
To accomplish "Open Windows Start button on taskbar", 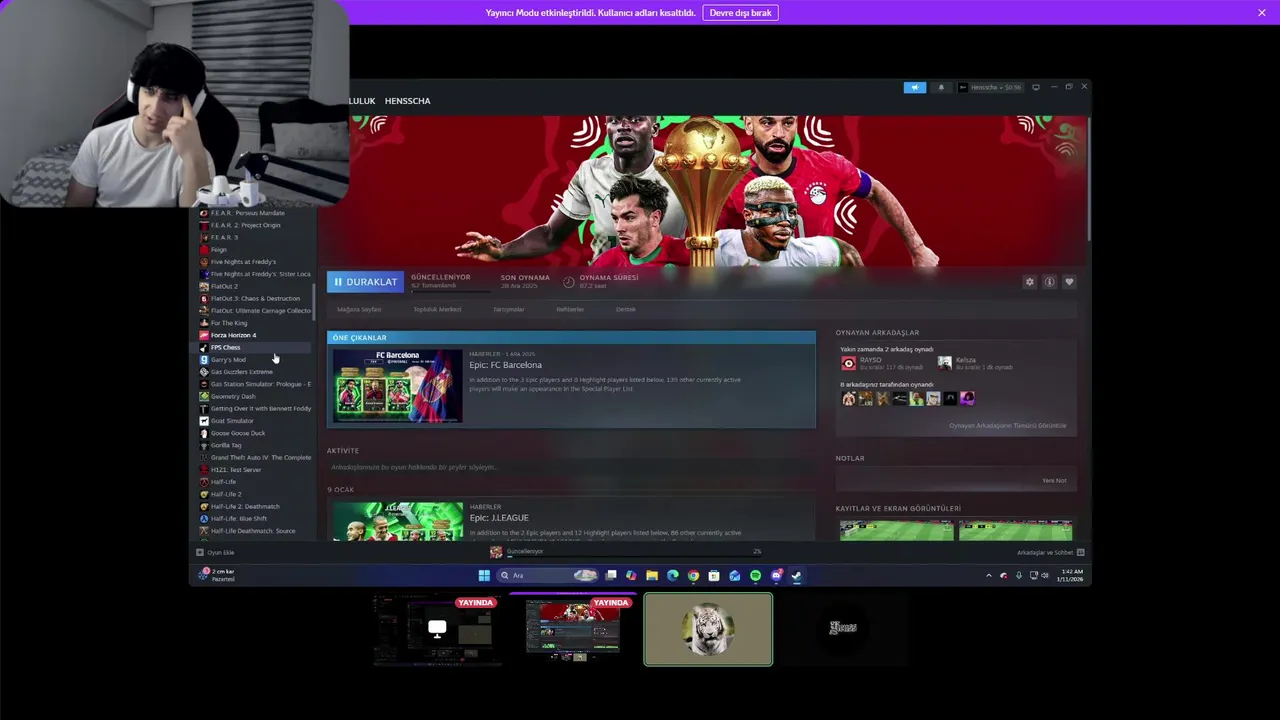I will tap(484, 575).
